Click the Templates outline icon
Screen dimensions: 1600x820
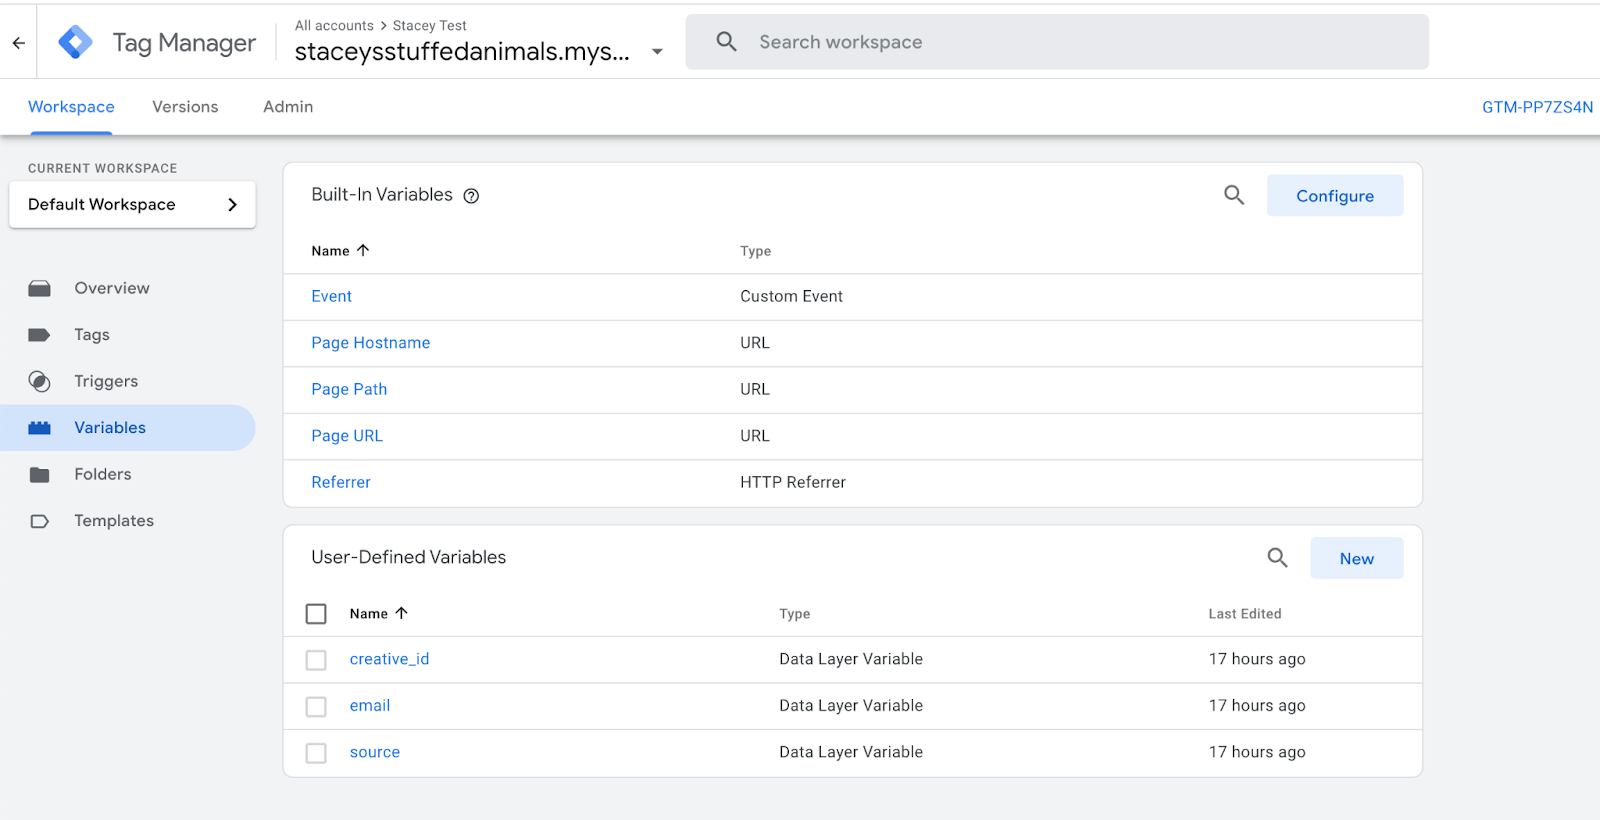click(x=39, y=521)
